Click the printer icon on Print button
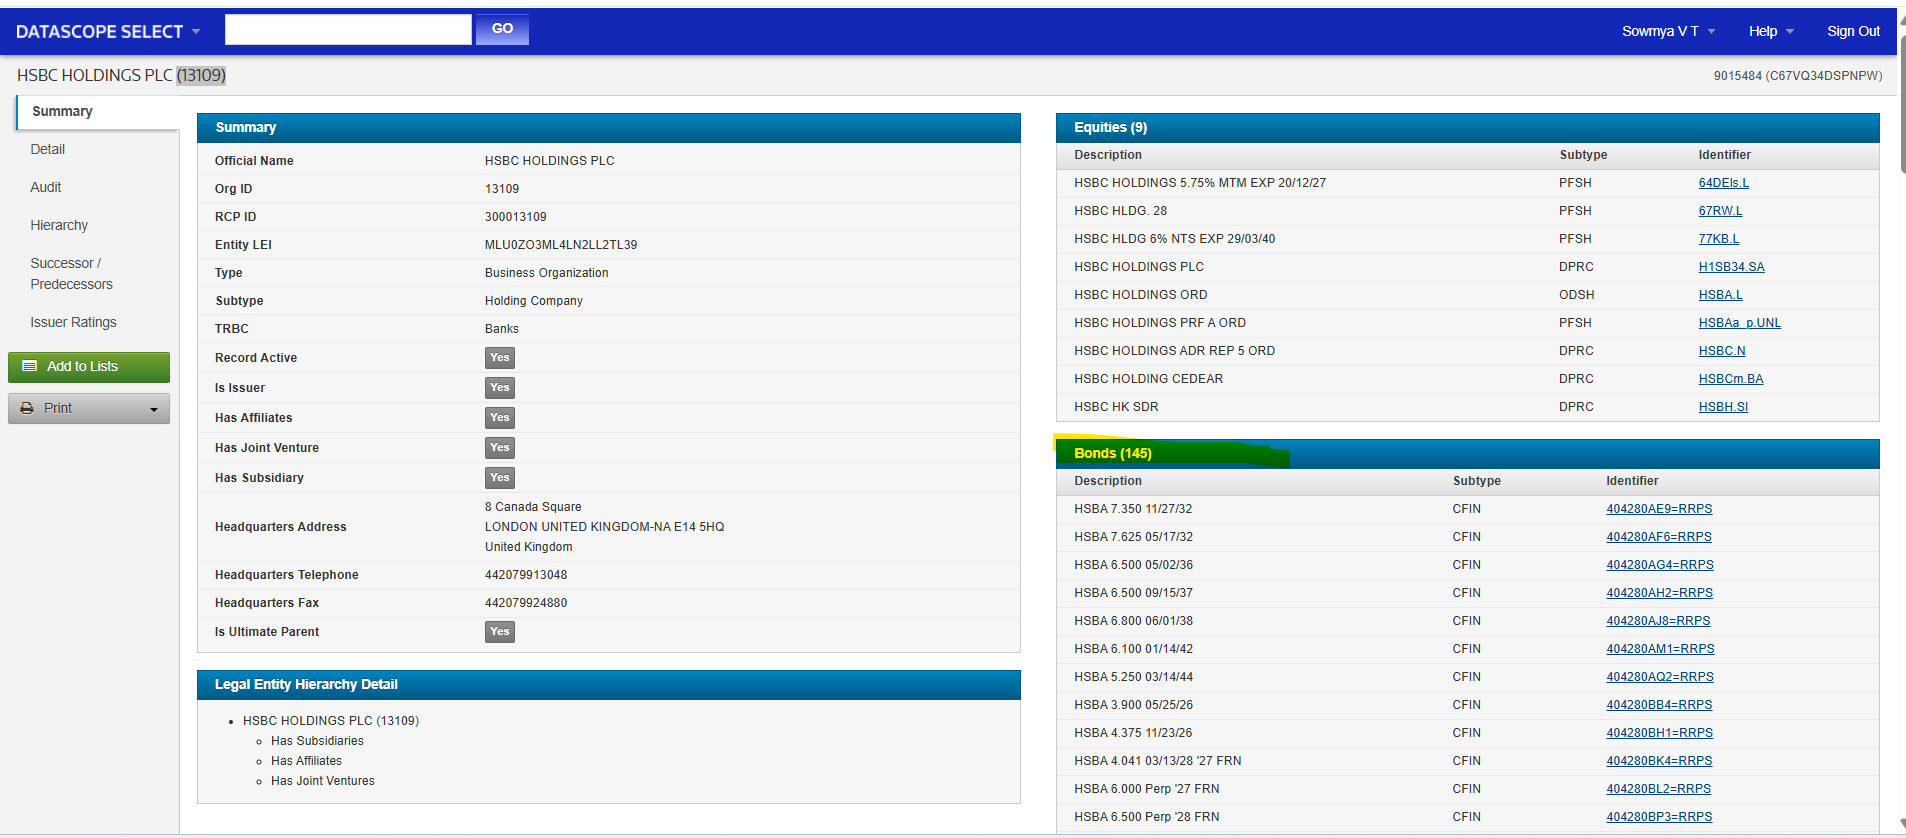This screenshot has height=838, width=1906. click(27, 408)
